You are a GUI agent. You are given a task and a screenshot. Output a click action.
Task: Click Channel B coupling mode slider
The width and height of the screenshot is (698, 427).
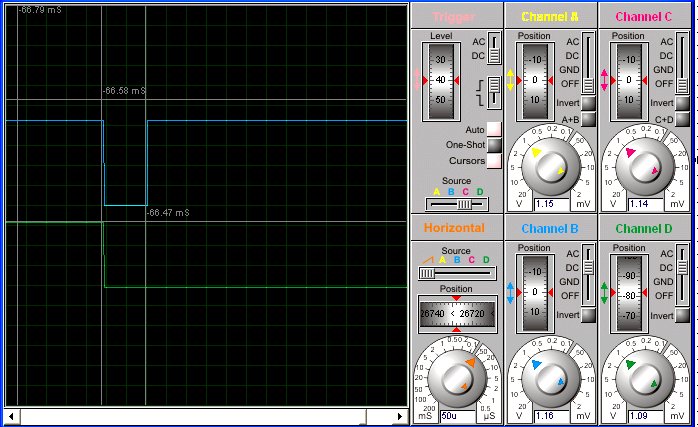click(x=588, y=275)
